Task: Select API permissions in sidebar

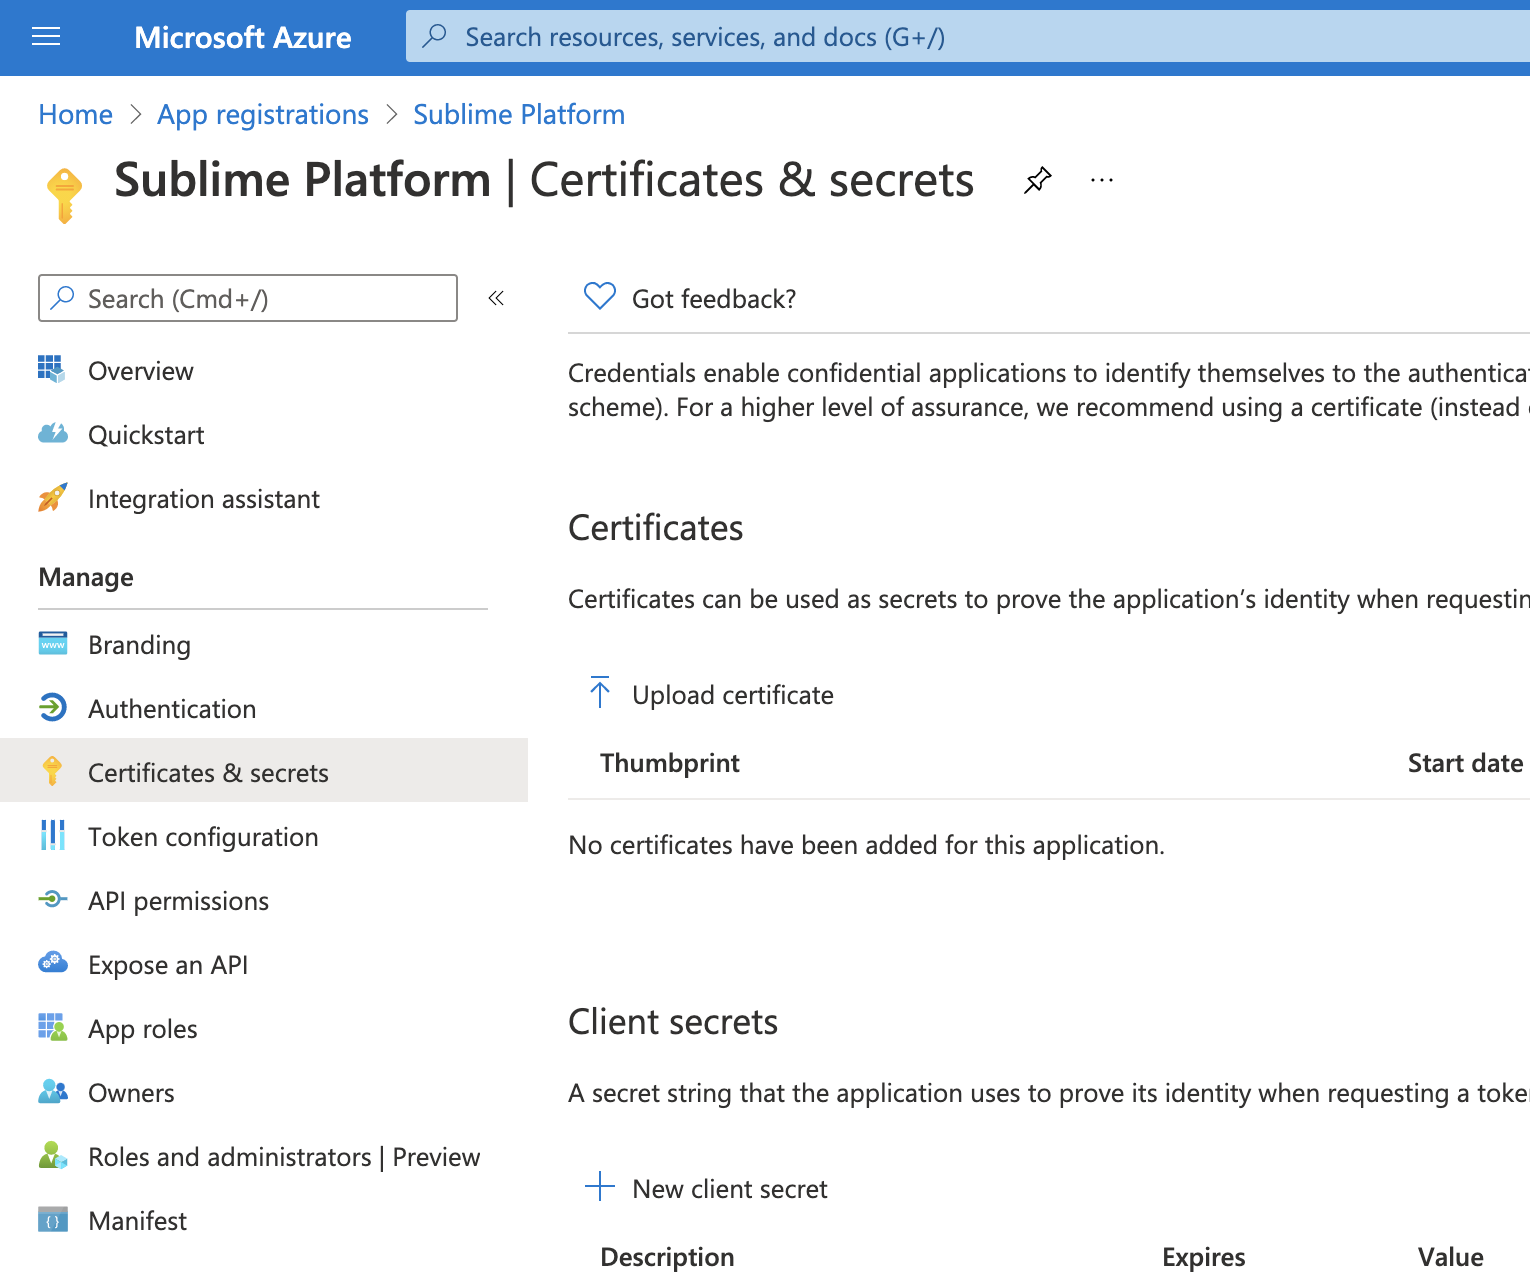Action: (178, 901)
